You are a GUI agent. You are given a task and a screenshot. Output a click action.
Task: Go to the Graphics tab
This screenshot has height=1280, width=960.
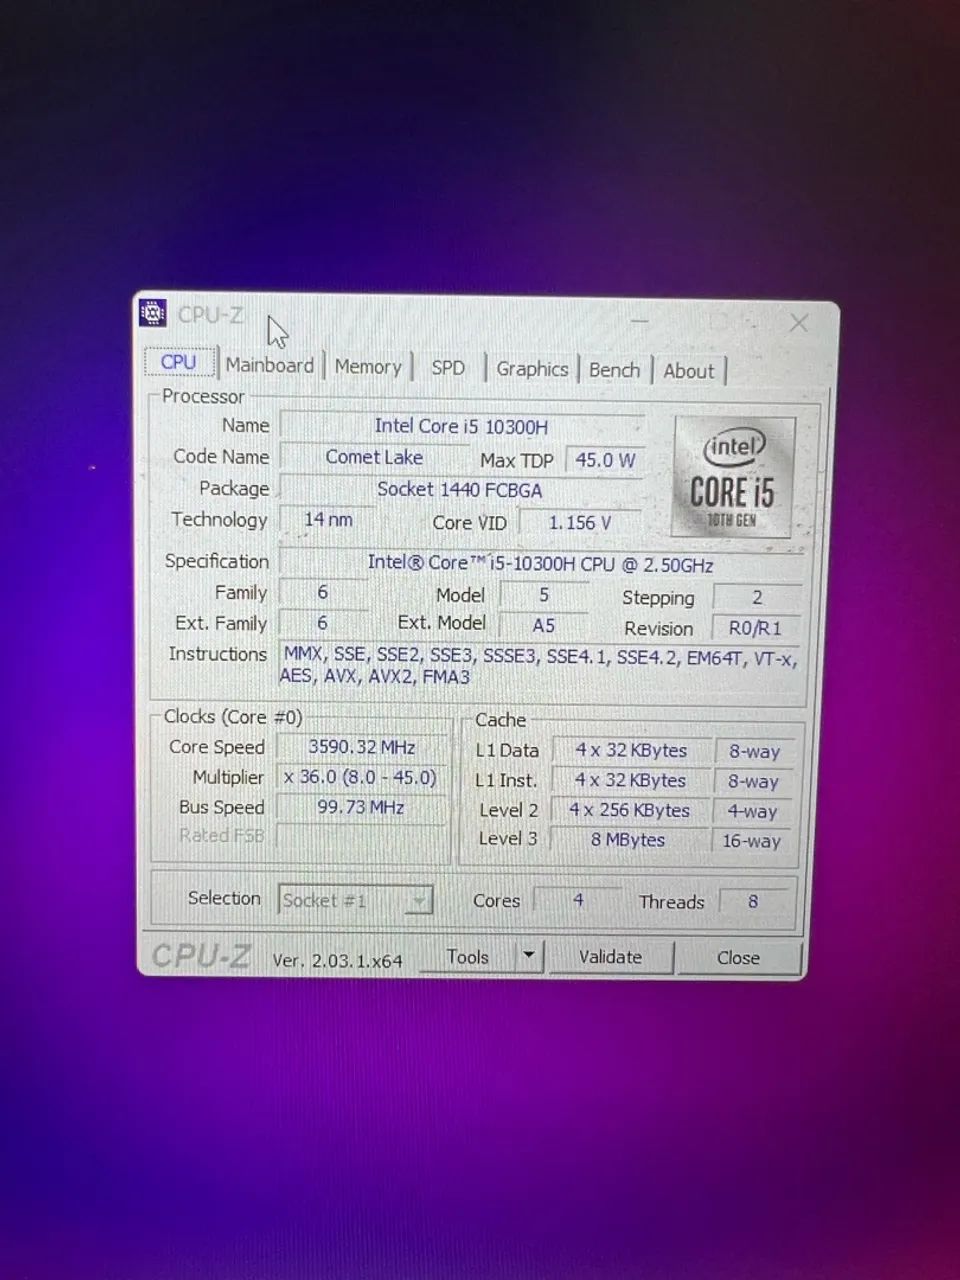(x=532, y=369)
